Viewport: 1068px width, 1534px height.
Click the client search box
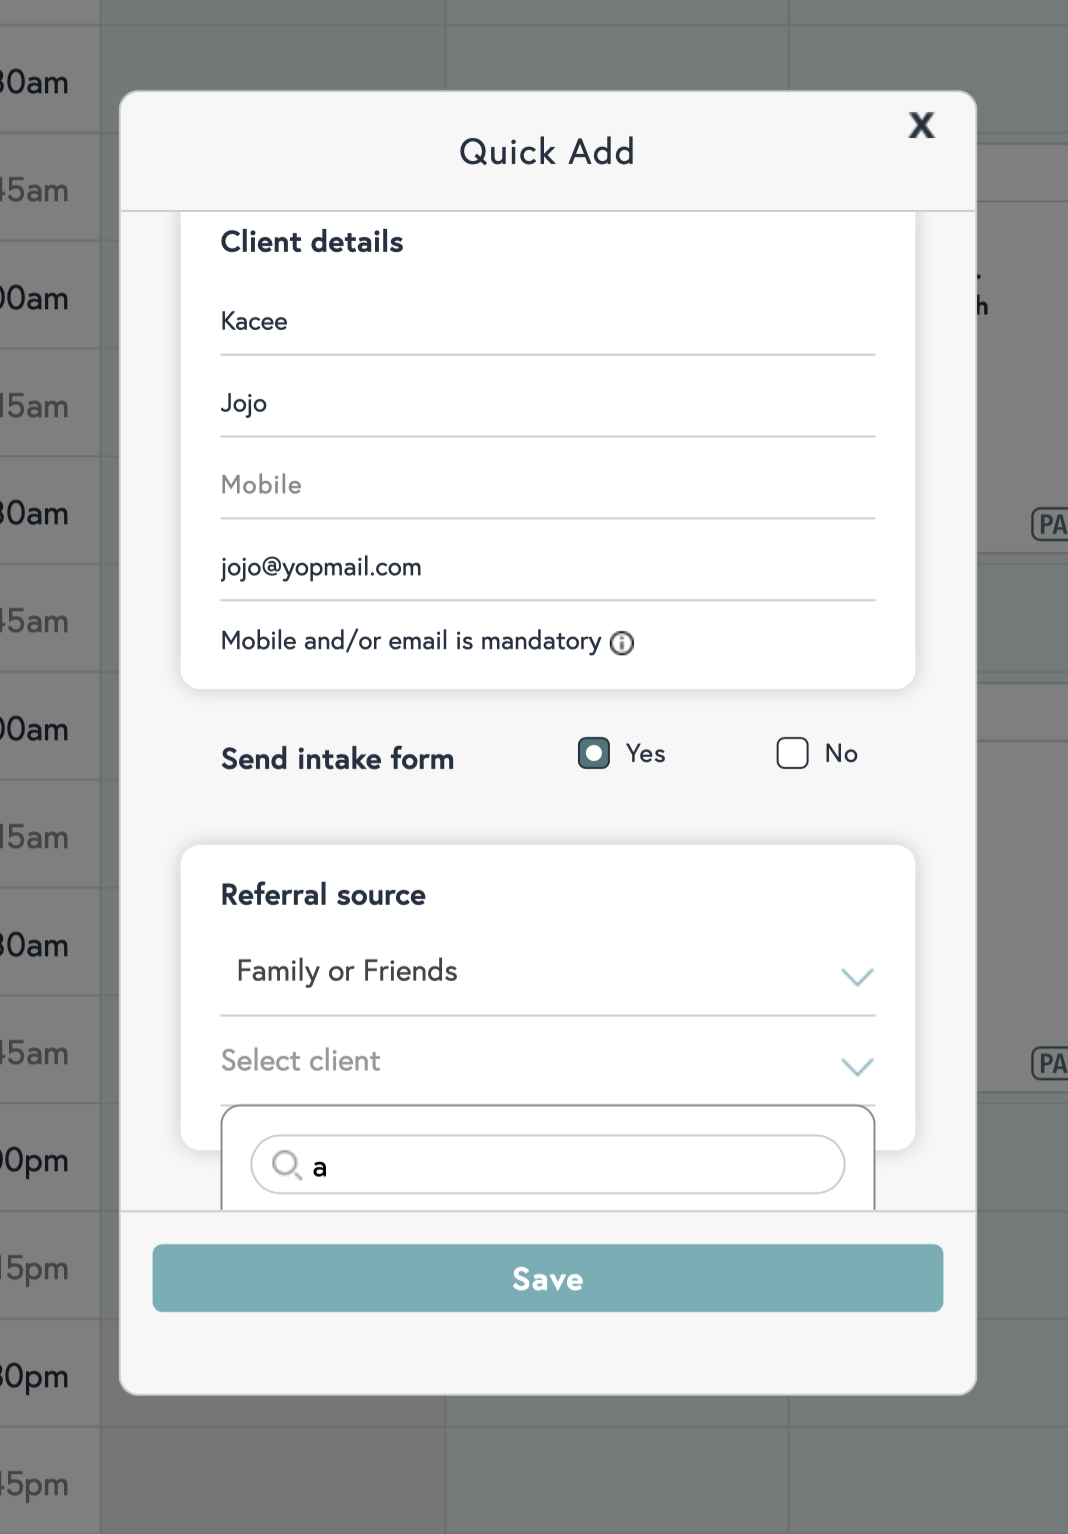570,1166
